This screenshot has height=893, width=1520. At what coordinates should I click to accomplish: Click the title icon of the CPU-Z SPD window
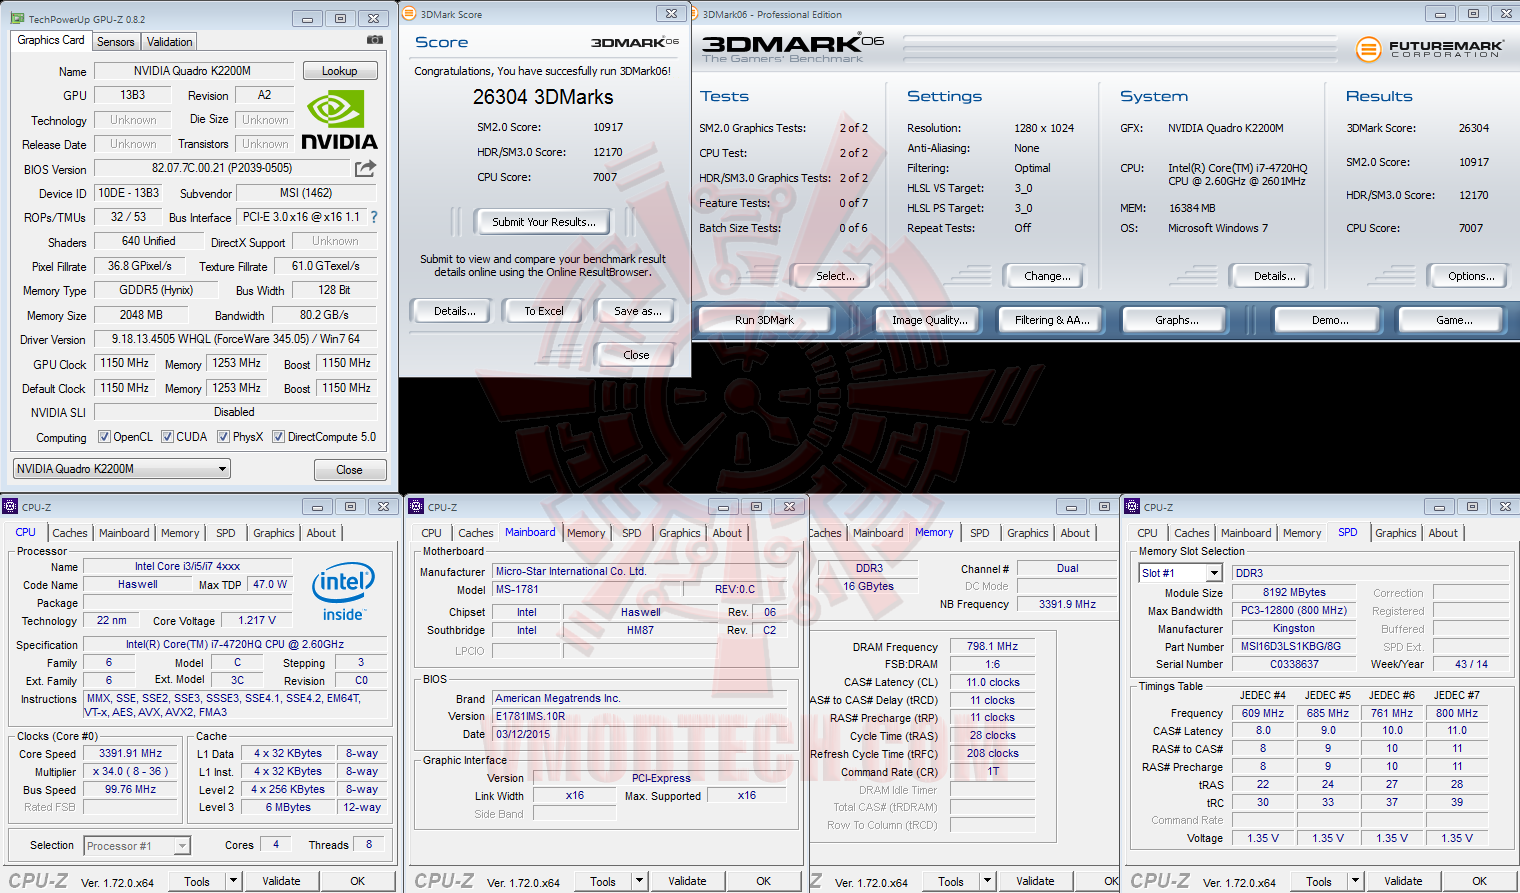pos(1132,506)
